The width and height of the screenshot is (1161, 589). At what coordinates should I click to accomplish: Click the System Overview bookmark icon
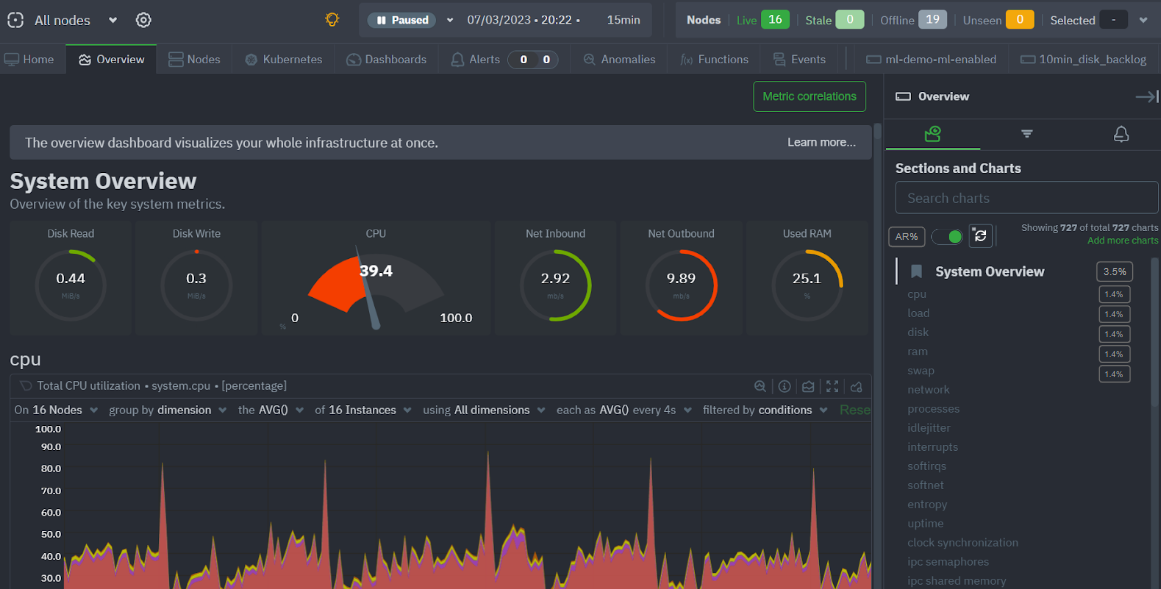click(917, 271)
